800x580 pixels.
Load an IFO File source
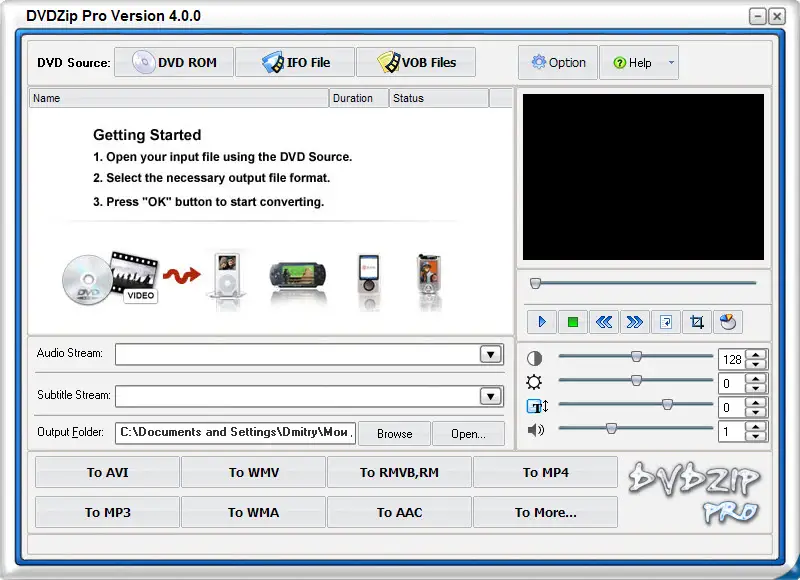[295, 62]
